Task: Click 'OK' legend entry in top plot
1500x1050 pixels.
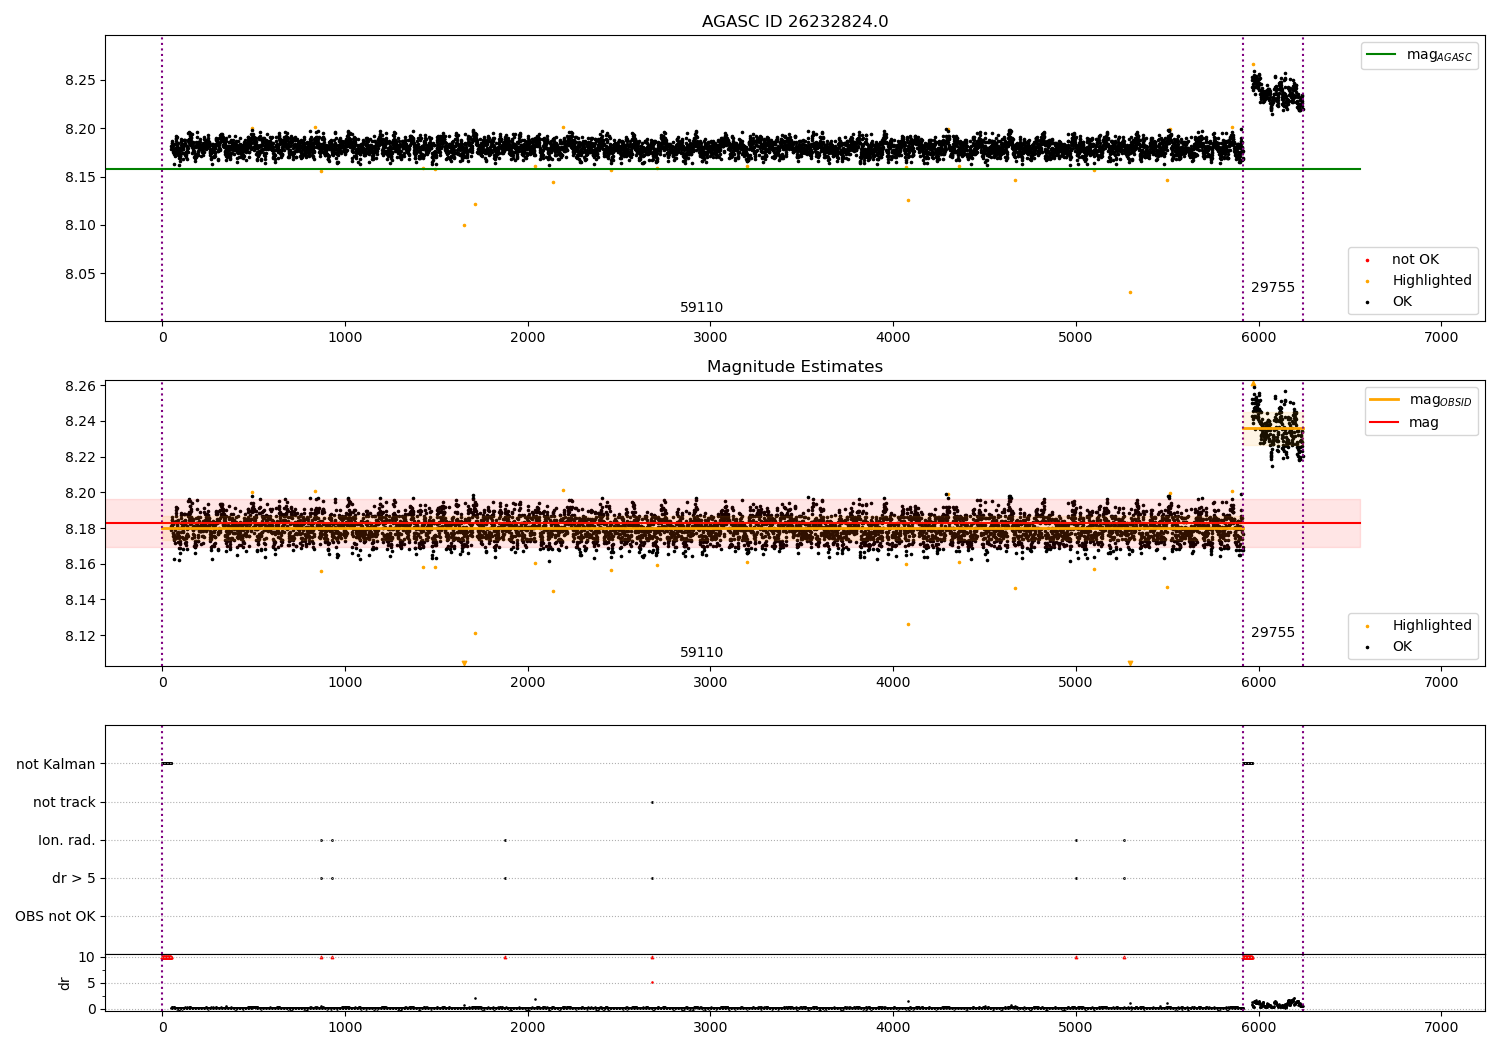Action: coord(1390,302)
